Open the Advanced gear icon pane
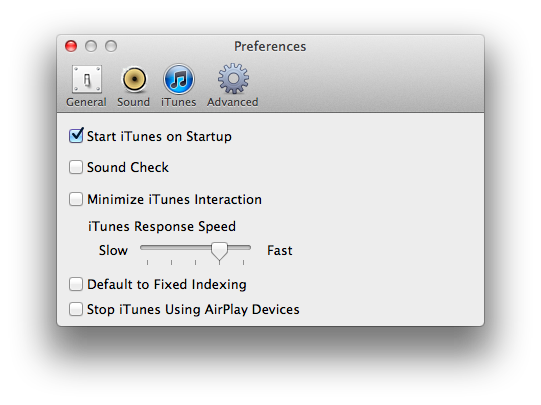The width and height of the screenshot is (541, 405). tap(233, 79)
